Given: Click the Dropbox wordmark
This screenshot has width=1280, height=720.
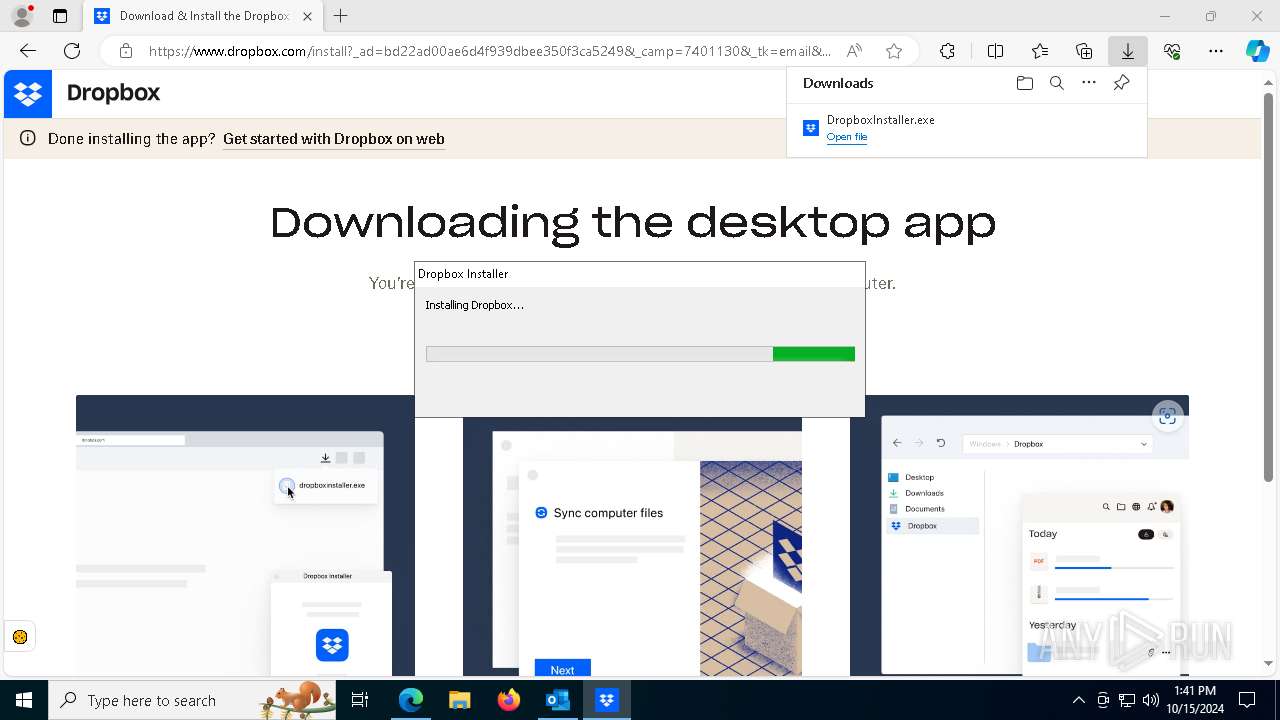Looking at the screenshot, I should click(x=113, y=93).
